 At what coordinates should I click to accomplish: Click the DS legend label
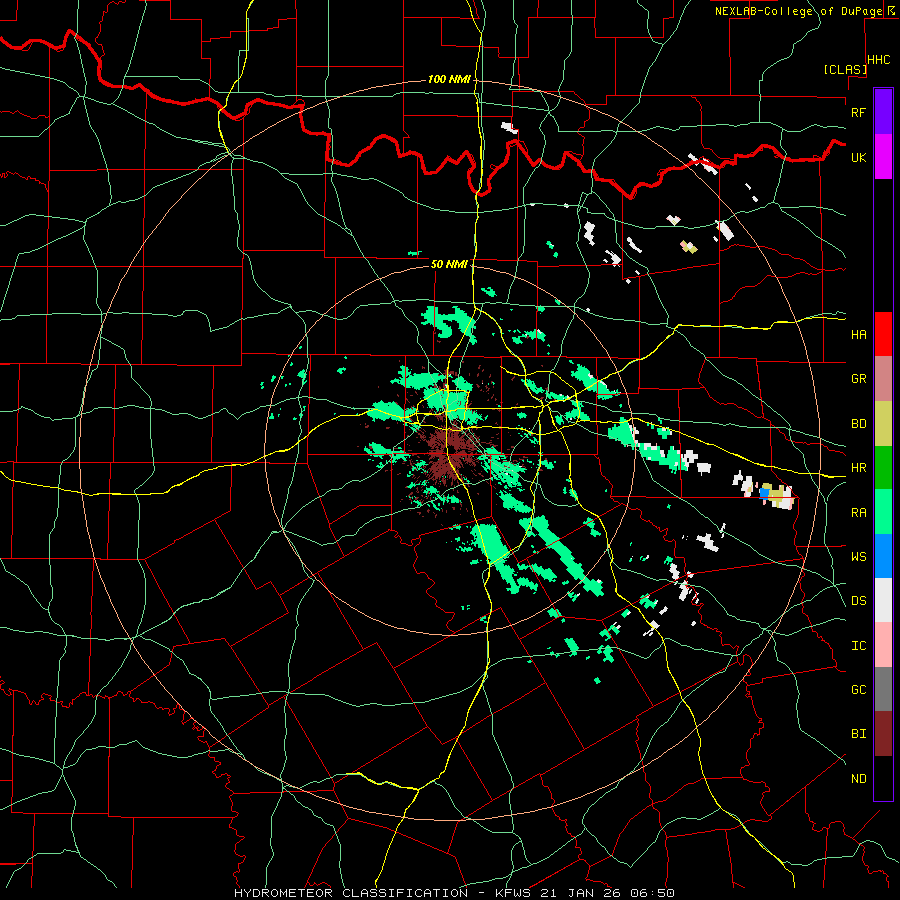(x=858, y=601)
